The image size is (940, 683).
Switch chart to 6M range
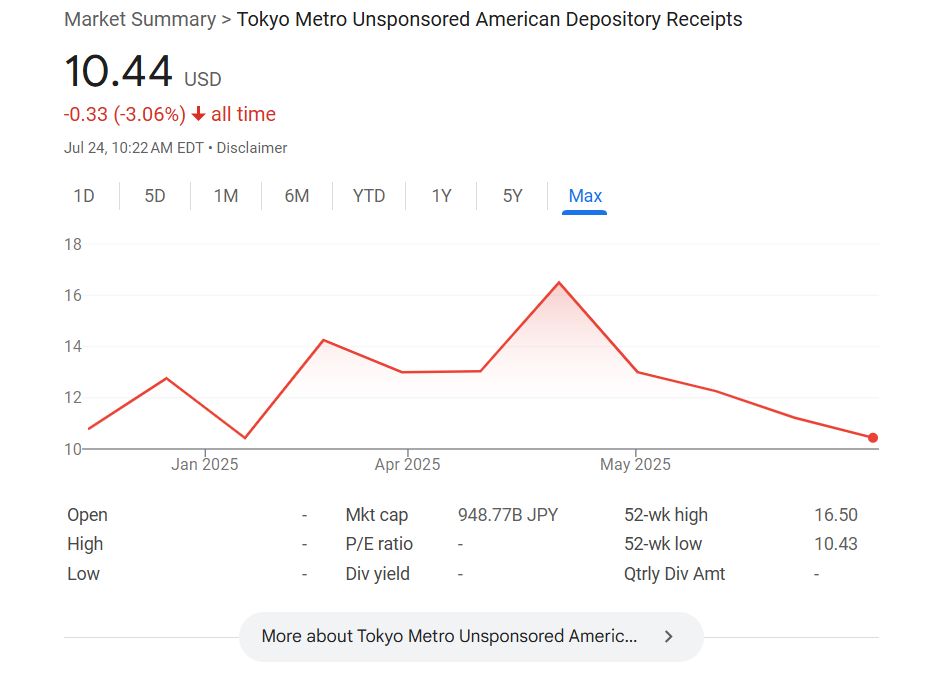click(x=297, y=196)
